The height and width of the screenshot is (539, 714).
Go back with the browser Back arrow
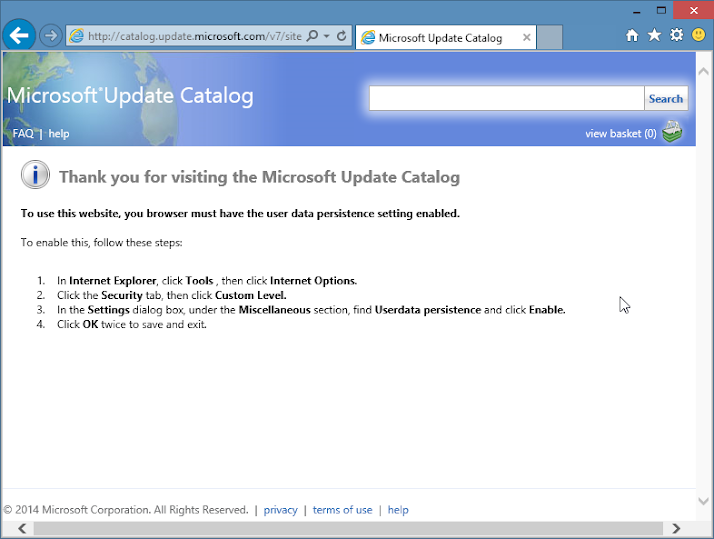point(19,35)
